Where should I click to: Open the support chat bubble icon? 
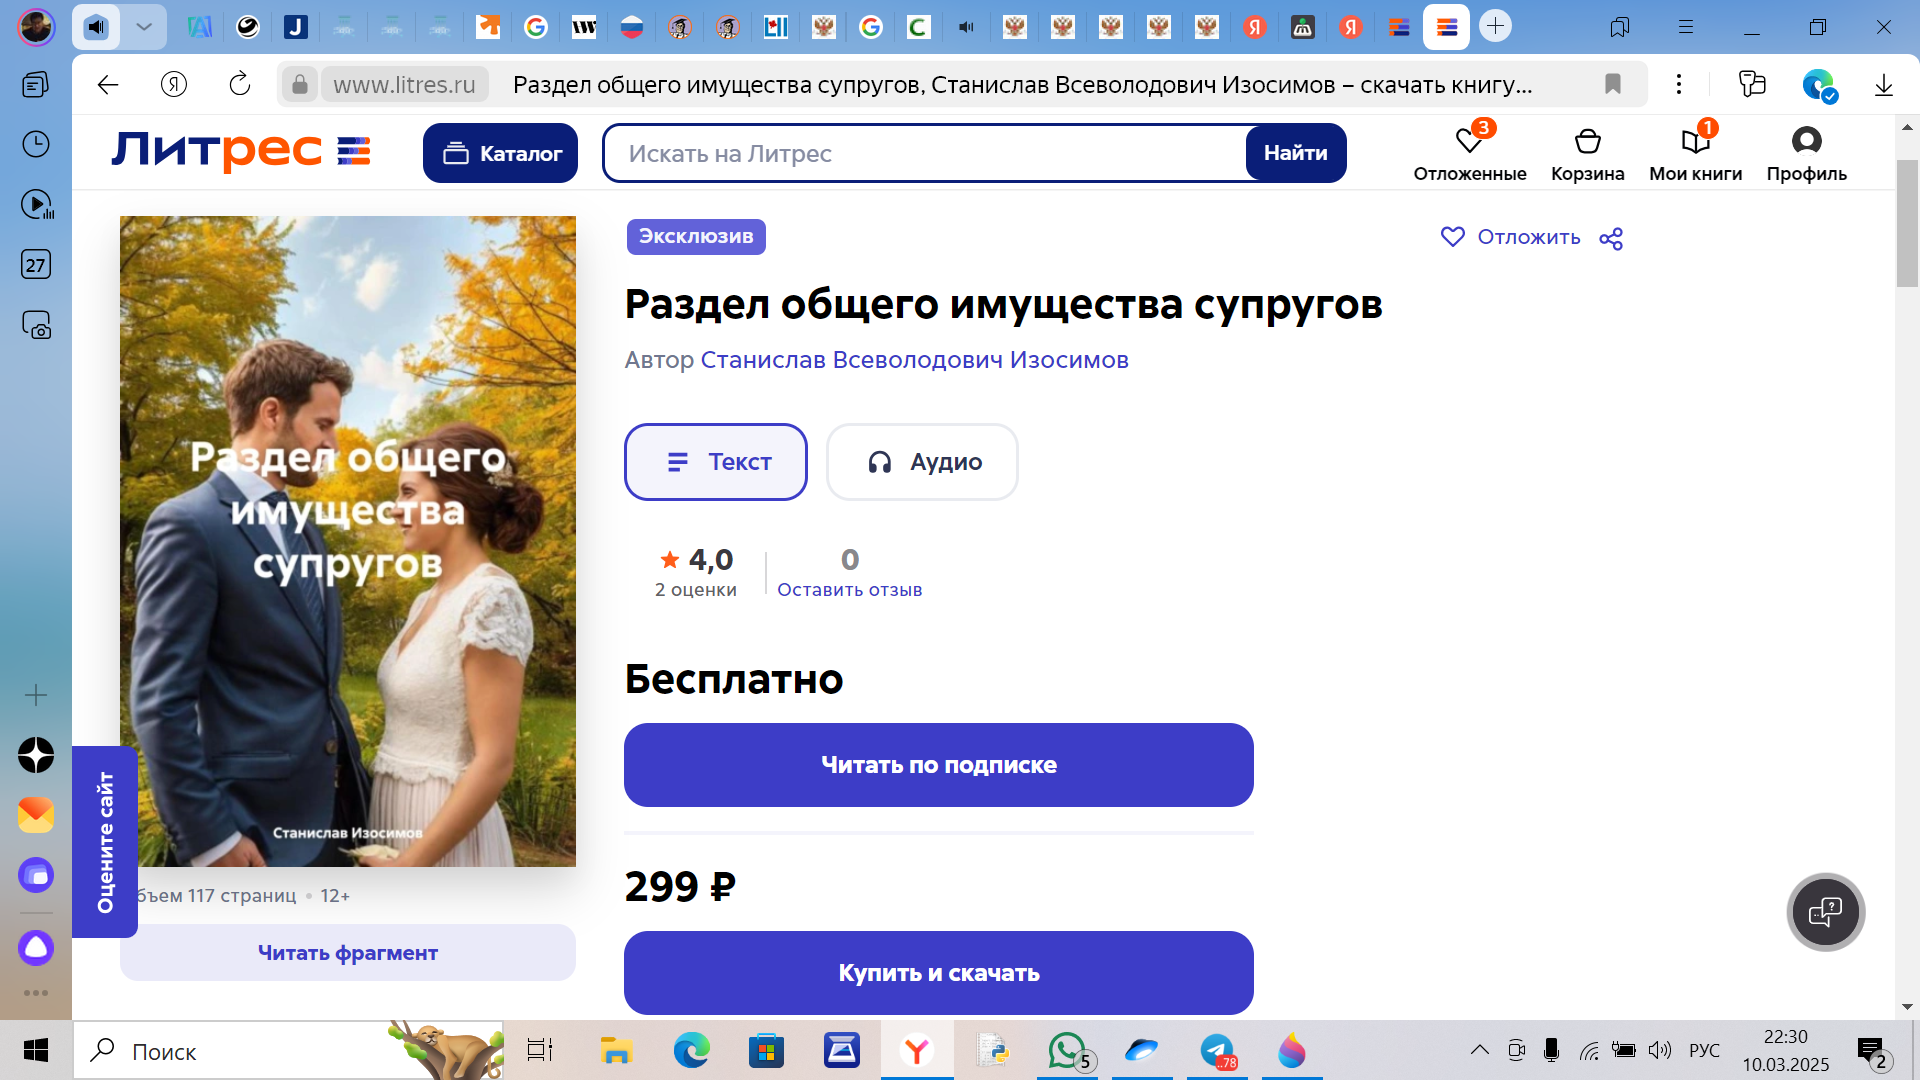pyautogui.click(x=1825, y=912)
